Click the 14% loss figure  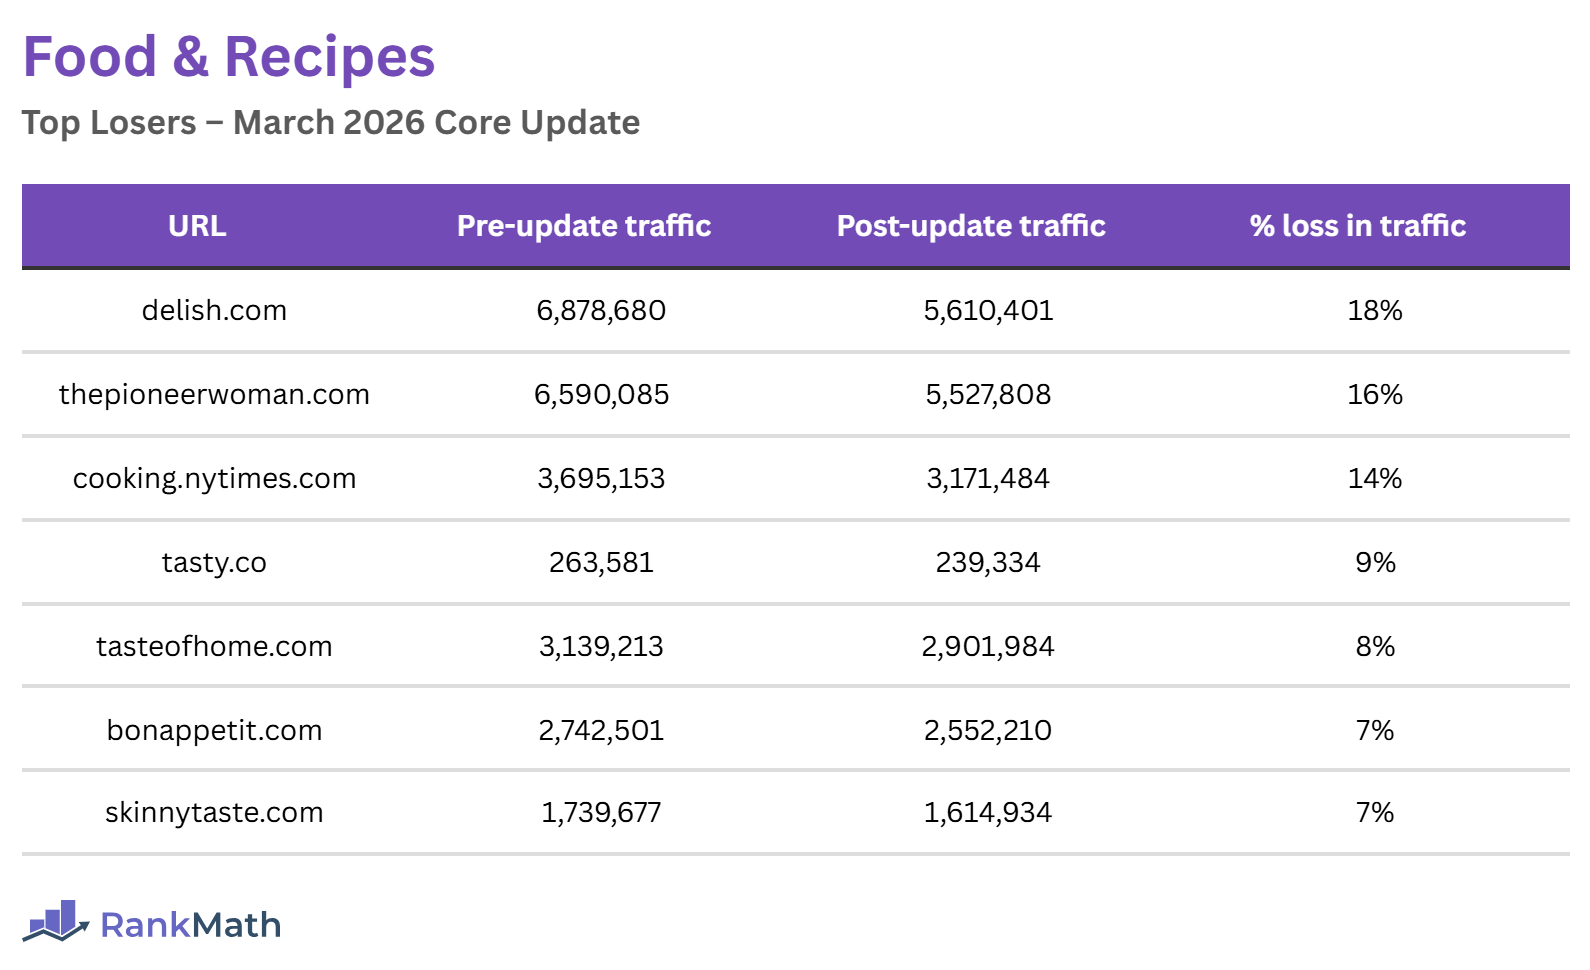pyautogui.click(x=1375, y=479)
